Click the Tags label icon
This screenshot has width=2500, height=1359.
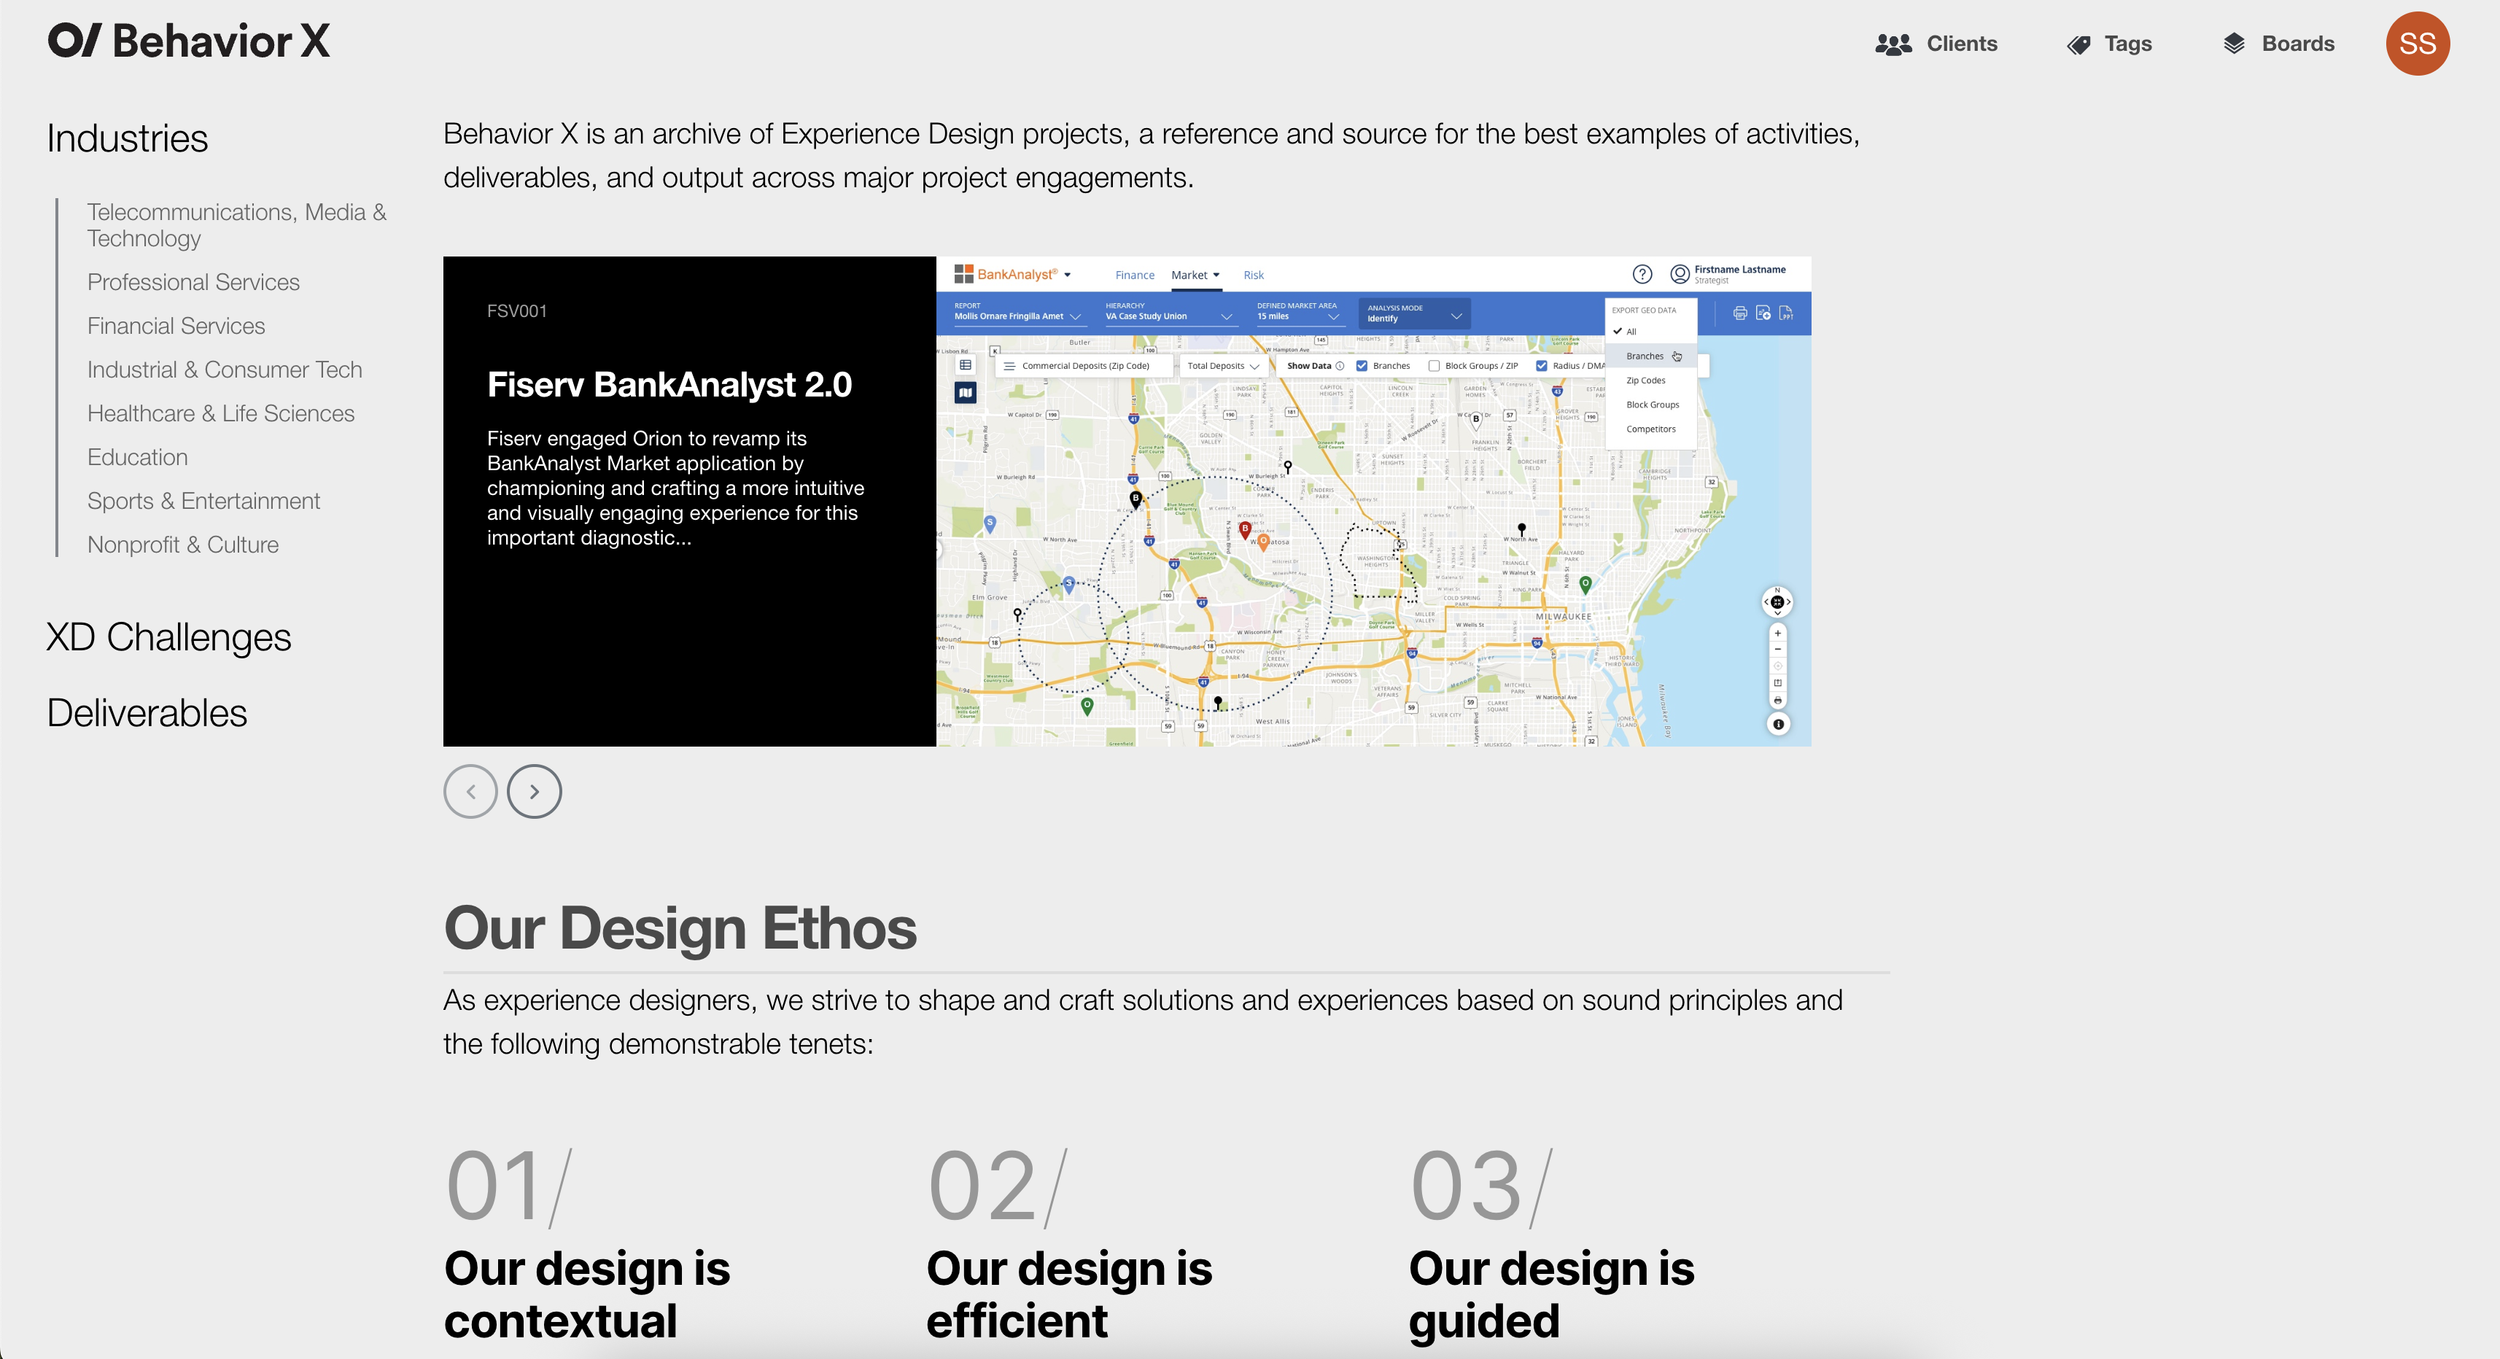tap(2078, 44)
